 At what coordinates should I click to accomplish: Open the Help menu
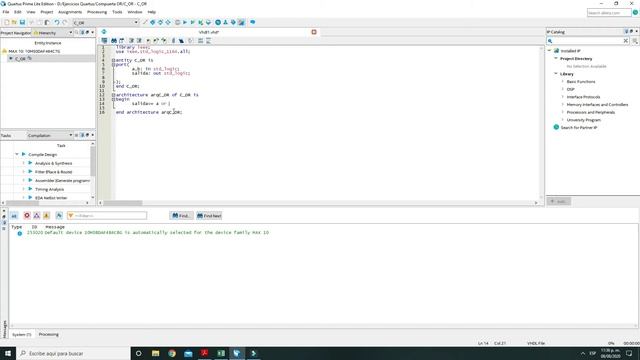(151, 12)
